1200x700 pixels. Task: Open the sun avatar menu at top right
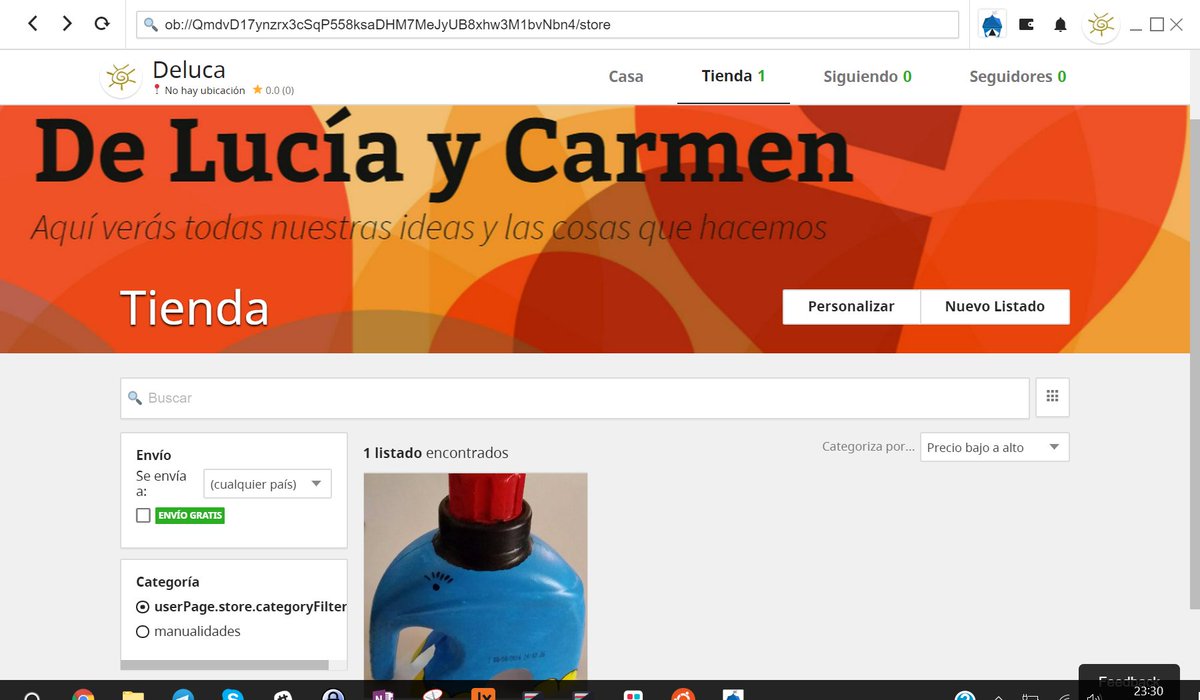[x=1101, y=24]
